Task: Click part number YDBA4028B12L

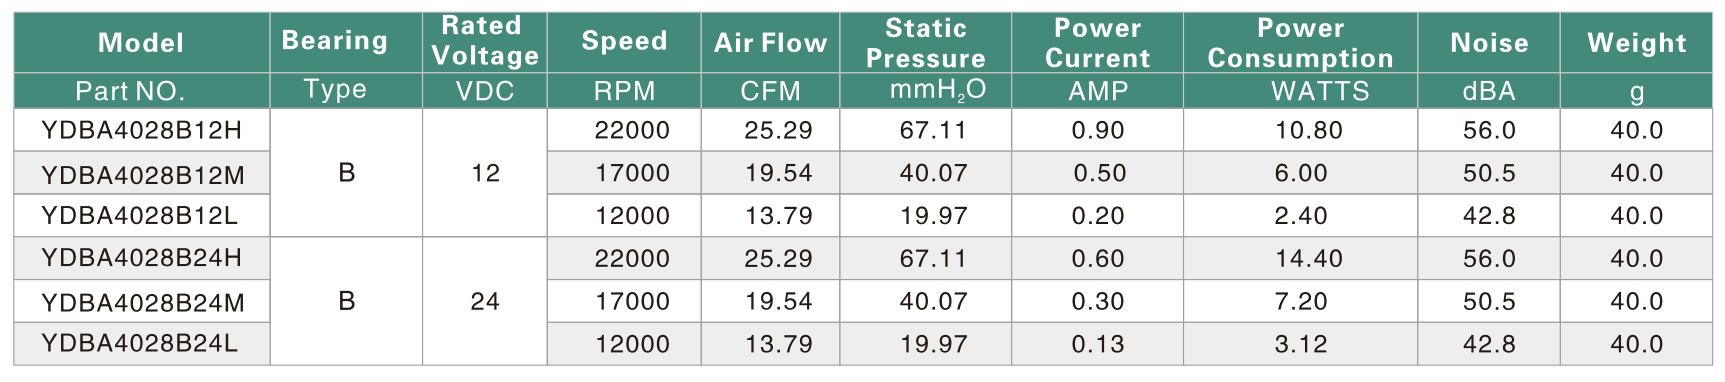Action: pos(140,215)
